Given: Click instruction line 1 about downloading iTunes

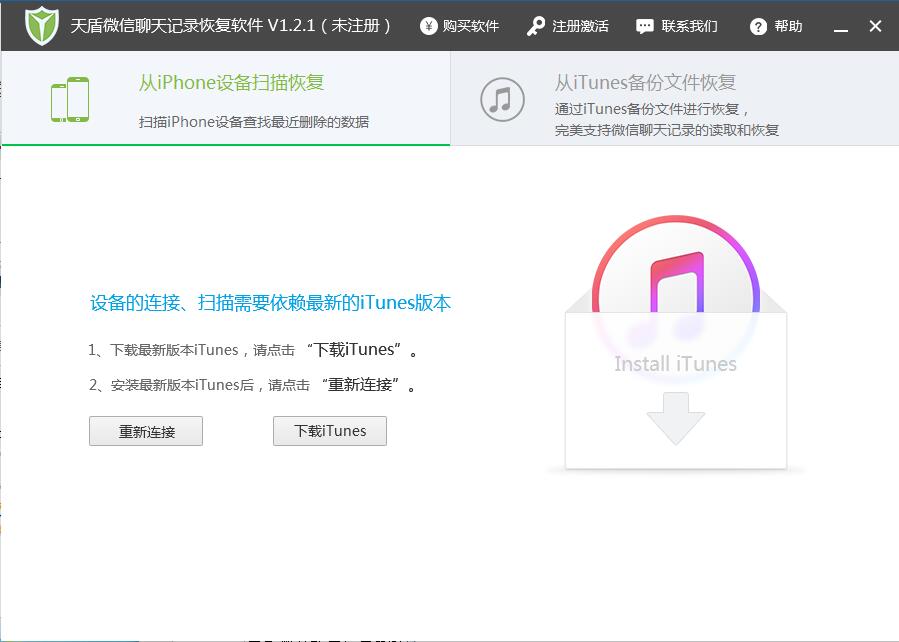Looking at the screenshot, I should point(253,350).
